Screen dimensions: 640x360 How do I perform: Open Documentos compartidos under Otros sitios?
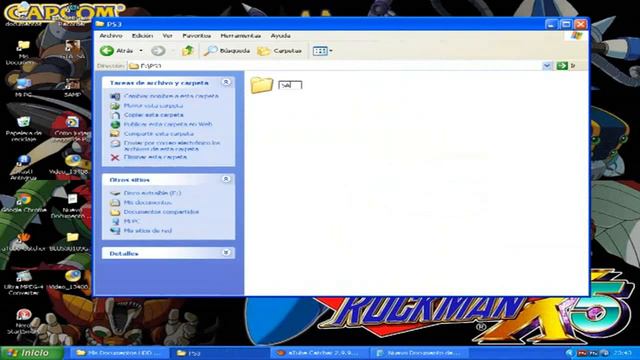pyautogui.click(x=161, y=212)
